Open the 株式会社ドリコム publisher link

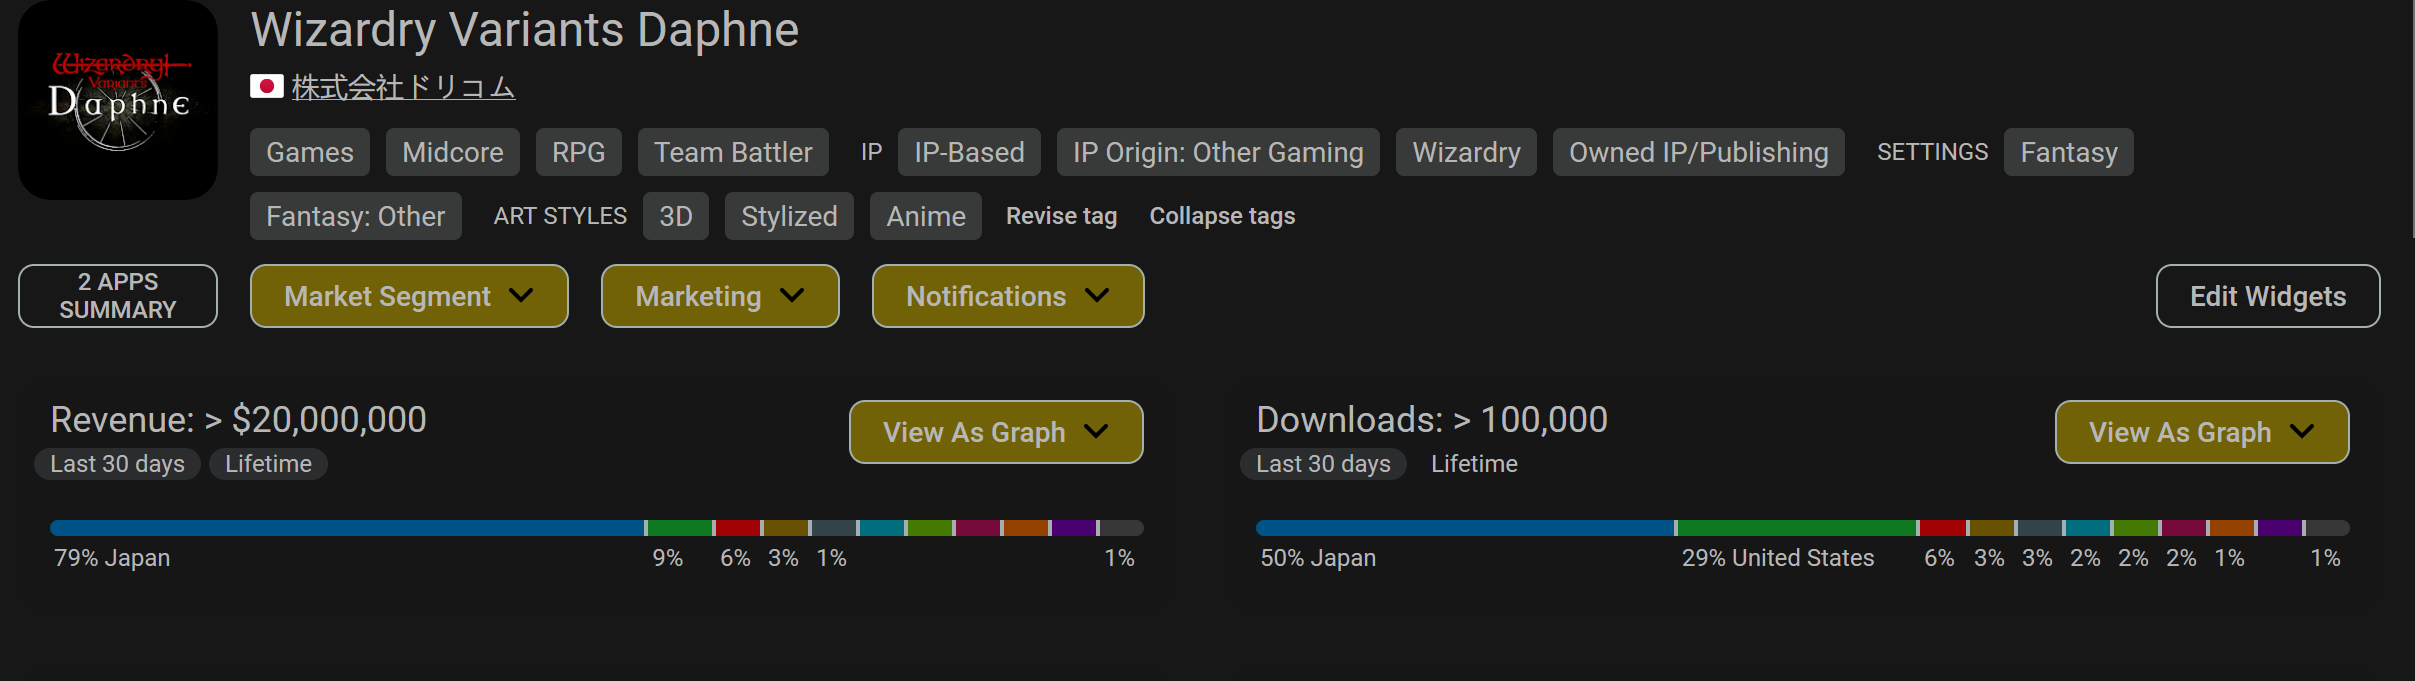click(x=403, y=88)
